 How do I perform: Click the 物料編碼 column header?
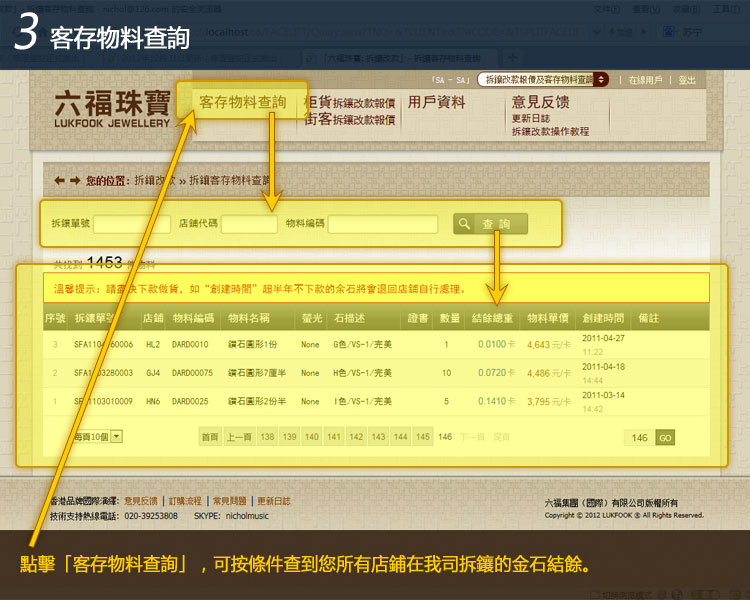pos(193,318)
